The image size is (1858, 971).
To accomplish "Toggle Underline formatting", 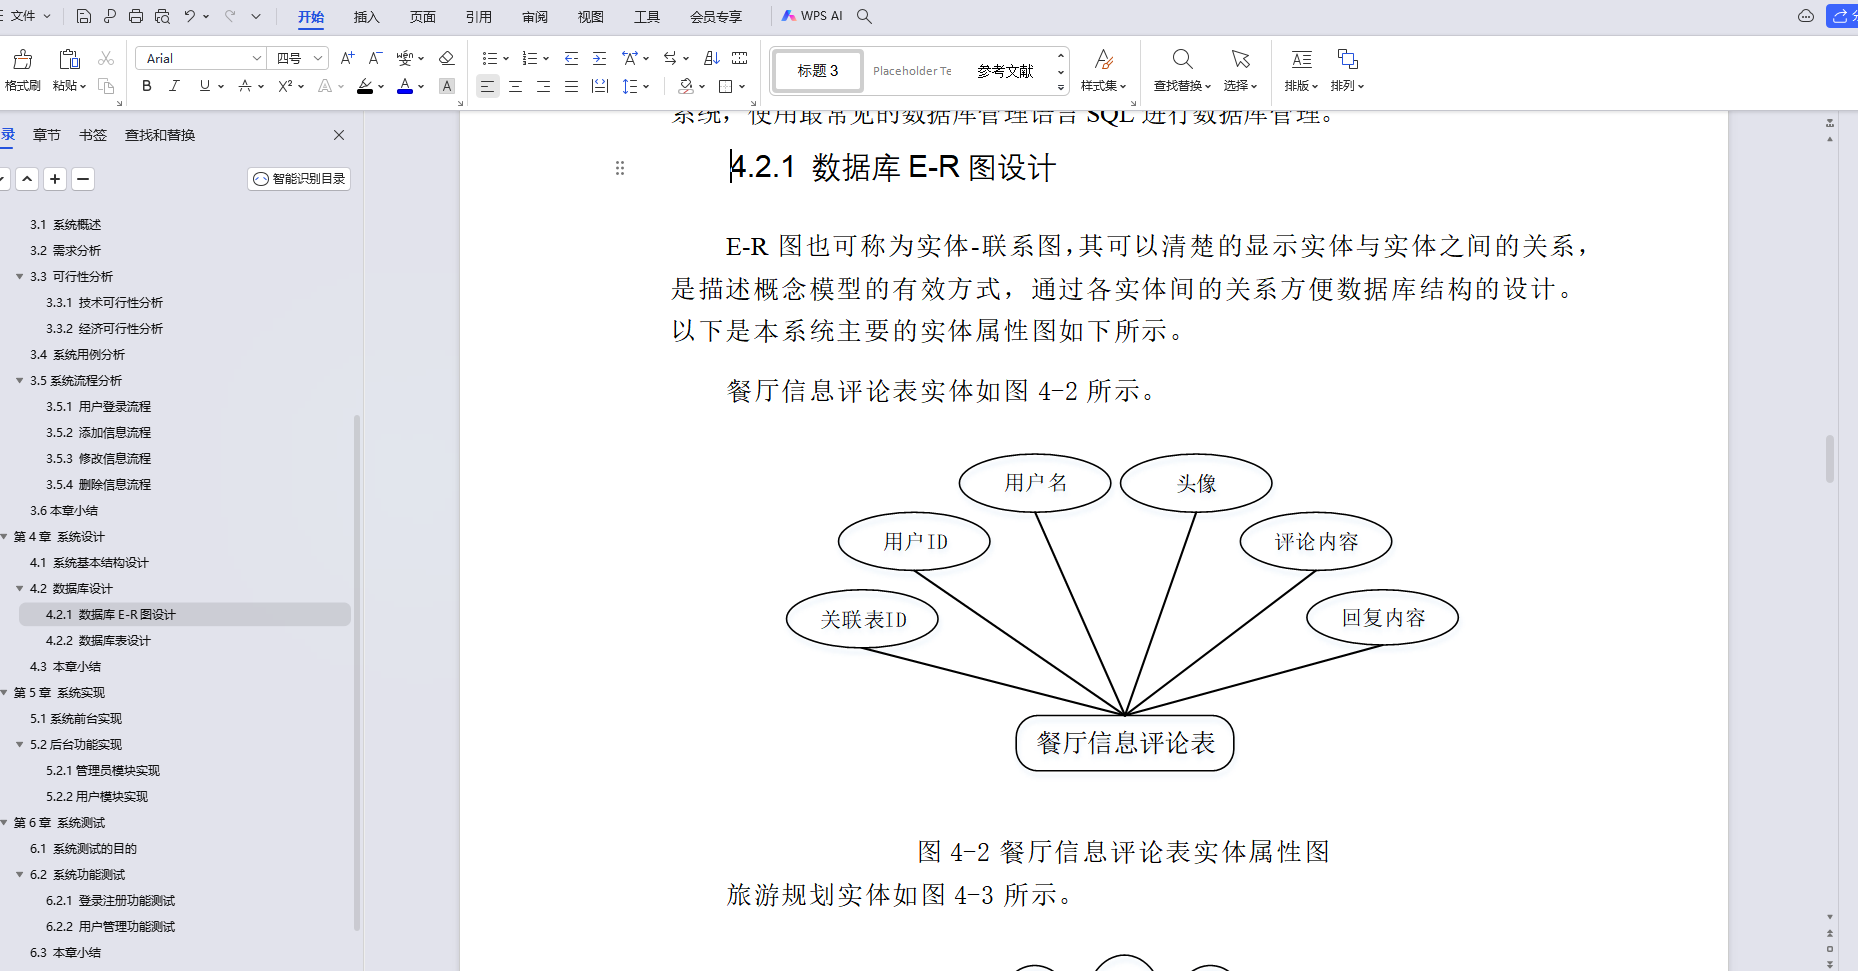I will 205,86.
